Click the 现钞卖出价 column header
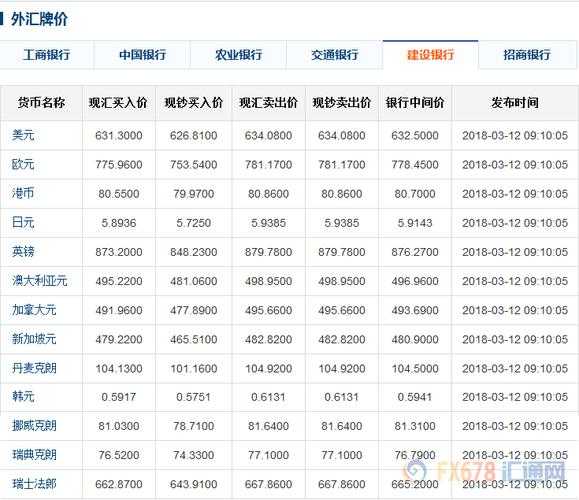 coord(342,103)
